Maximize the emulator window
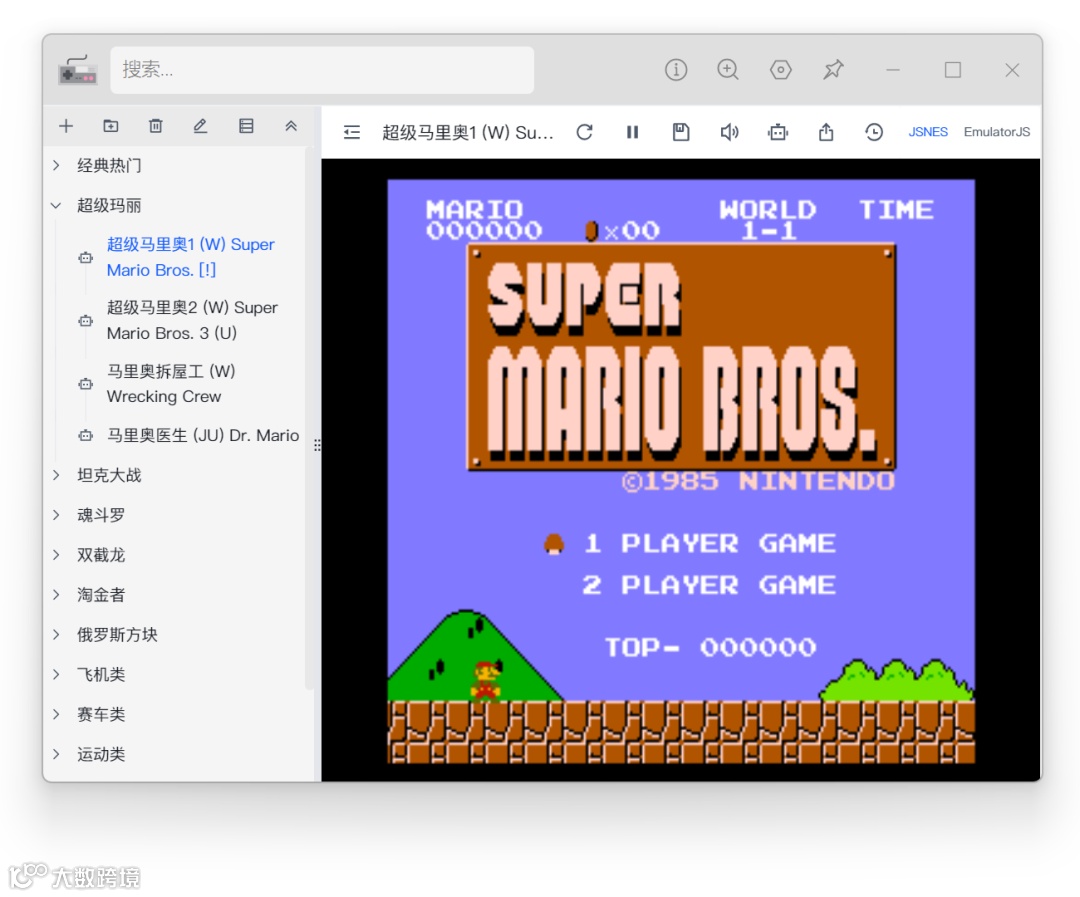 (x=953, y=70)
